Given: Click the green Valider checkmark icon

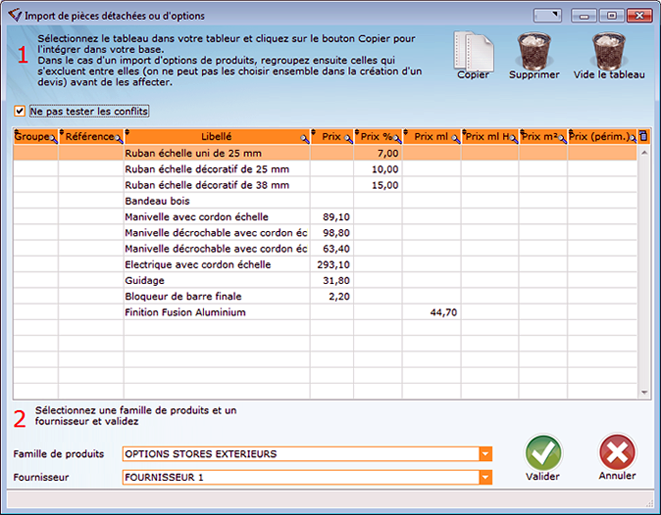Looking at the screenshot, I should point(543,453).
